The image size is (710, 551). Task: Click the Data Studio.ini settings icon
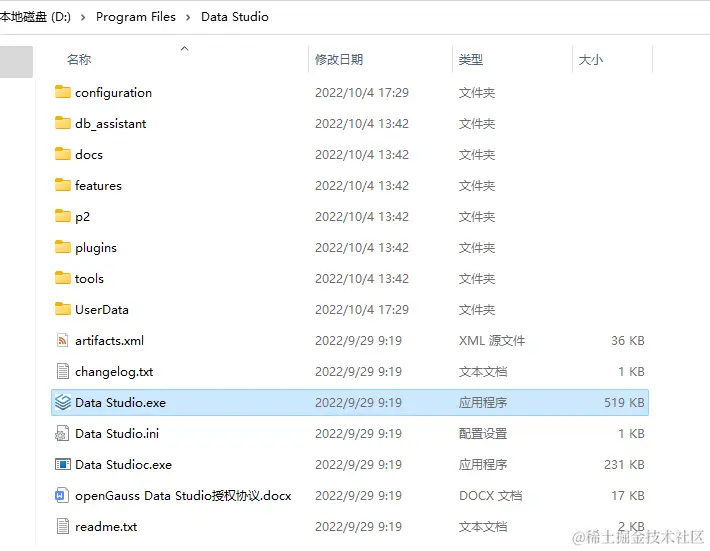pos(62,433)
